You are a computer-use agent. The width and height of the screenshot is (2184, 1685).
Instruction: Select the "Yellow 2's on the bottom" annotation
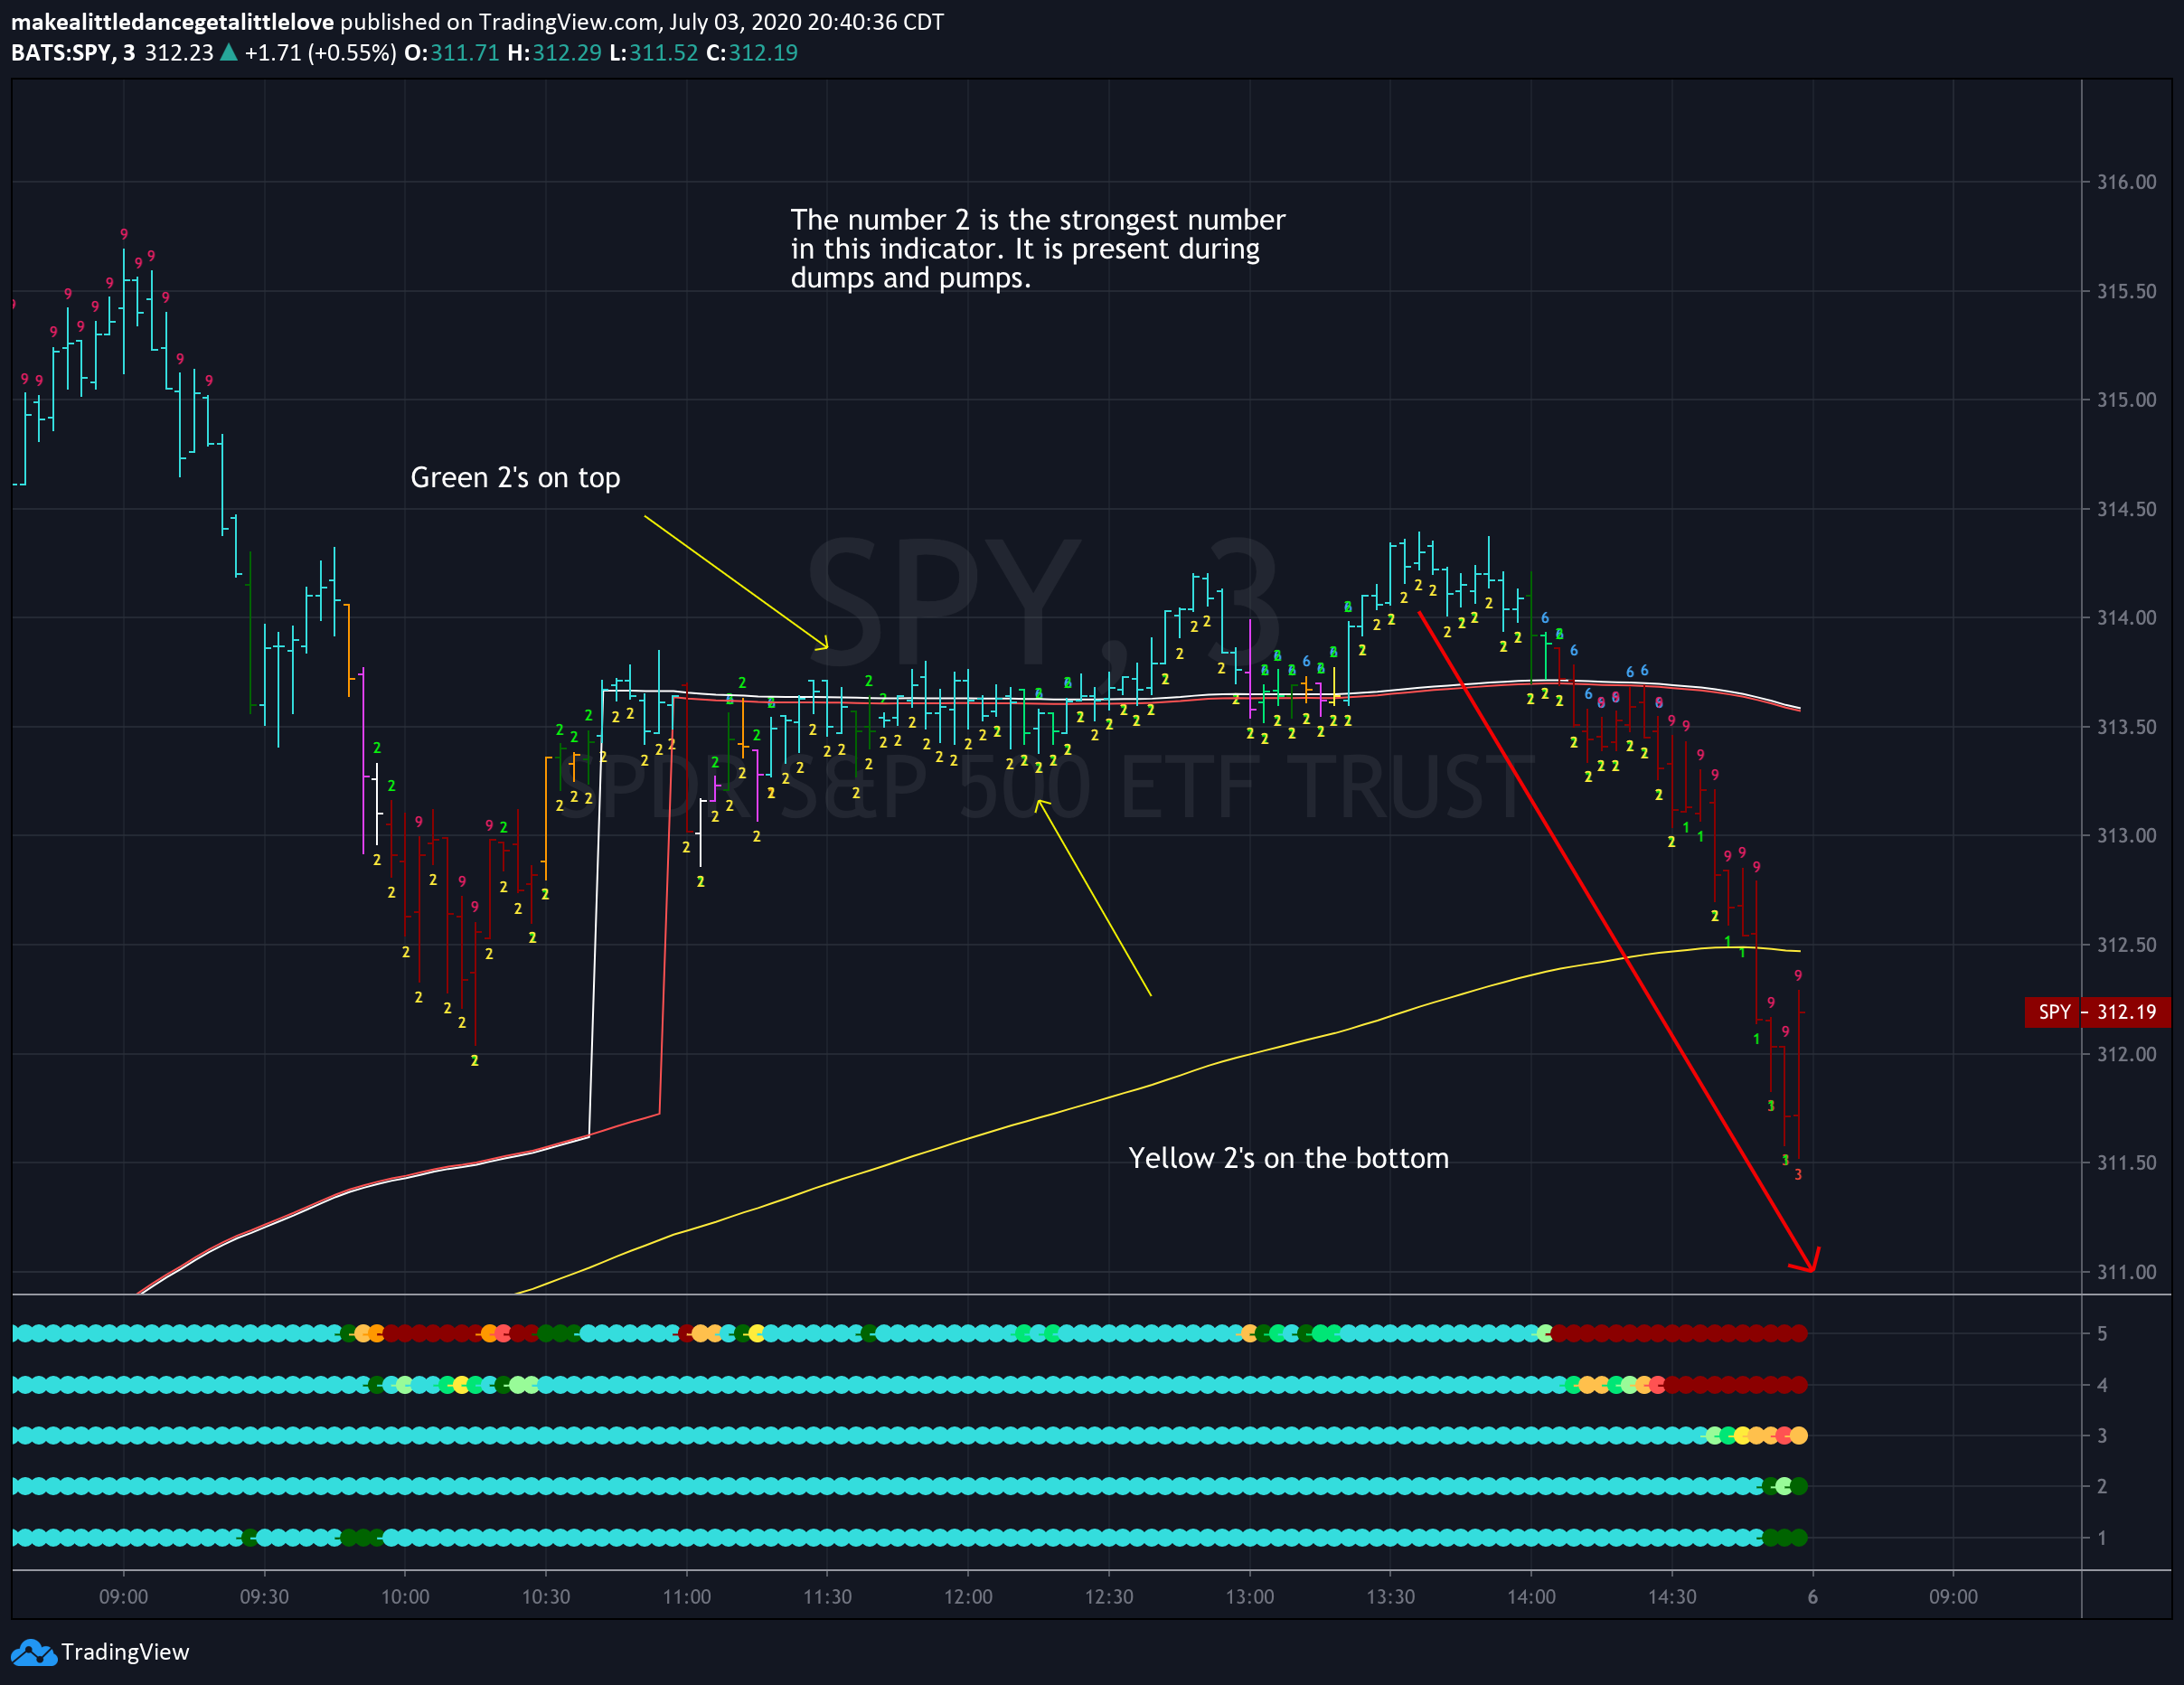[x=1288, y=1158]
